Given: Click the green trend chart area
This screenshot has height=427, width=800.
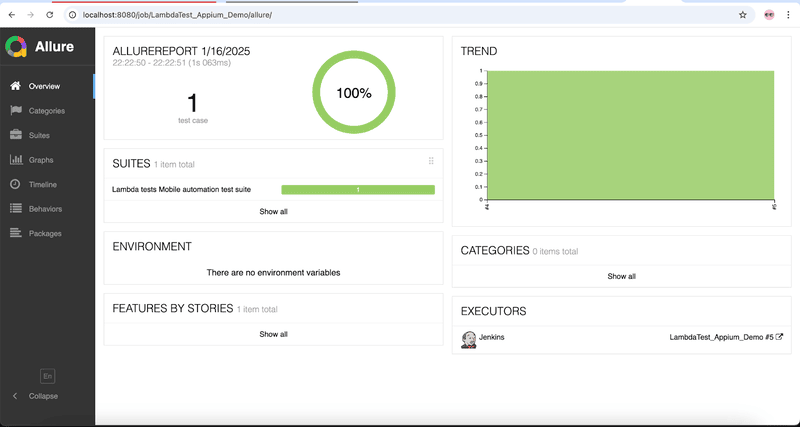Looking at the screenshot, I should click(631, 135).
